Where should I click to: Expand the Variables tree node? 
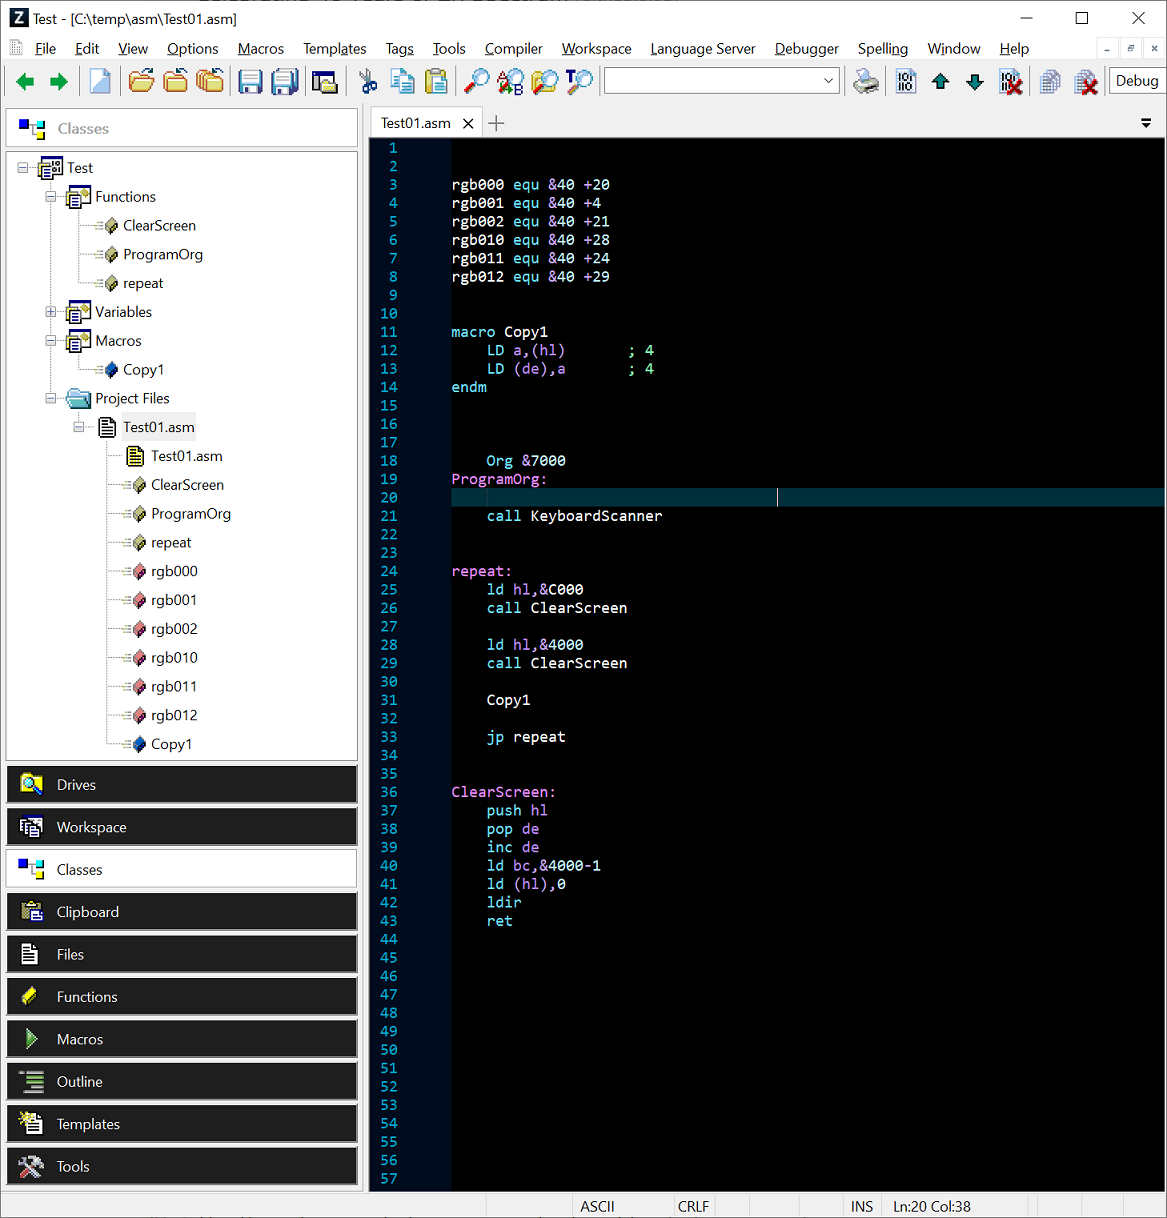(x=51, y=312)
